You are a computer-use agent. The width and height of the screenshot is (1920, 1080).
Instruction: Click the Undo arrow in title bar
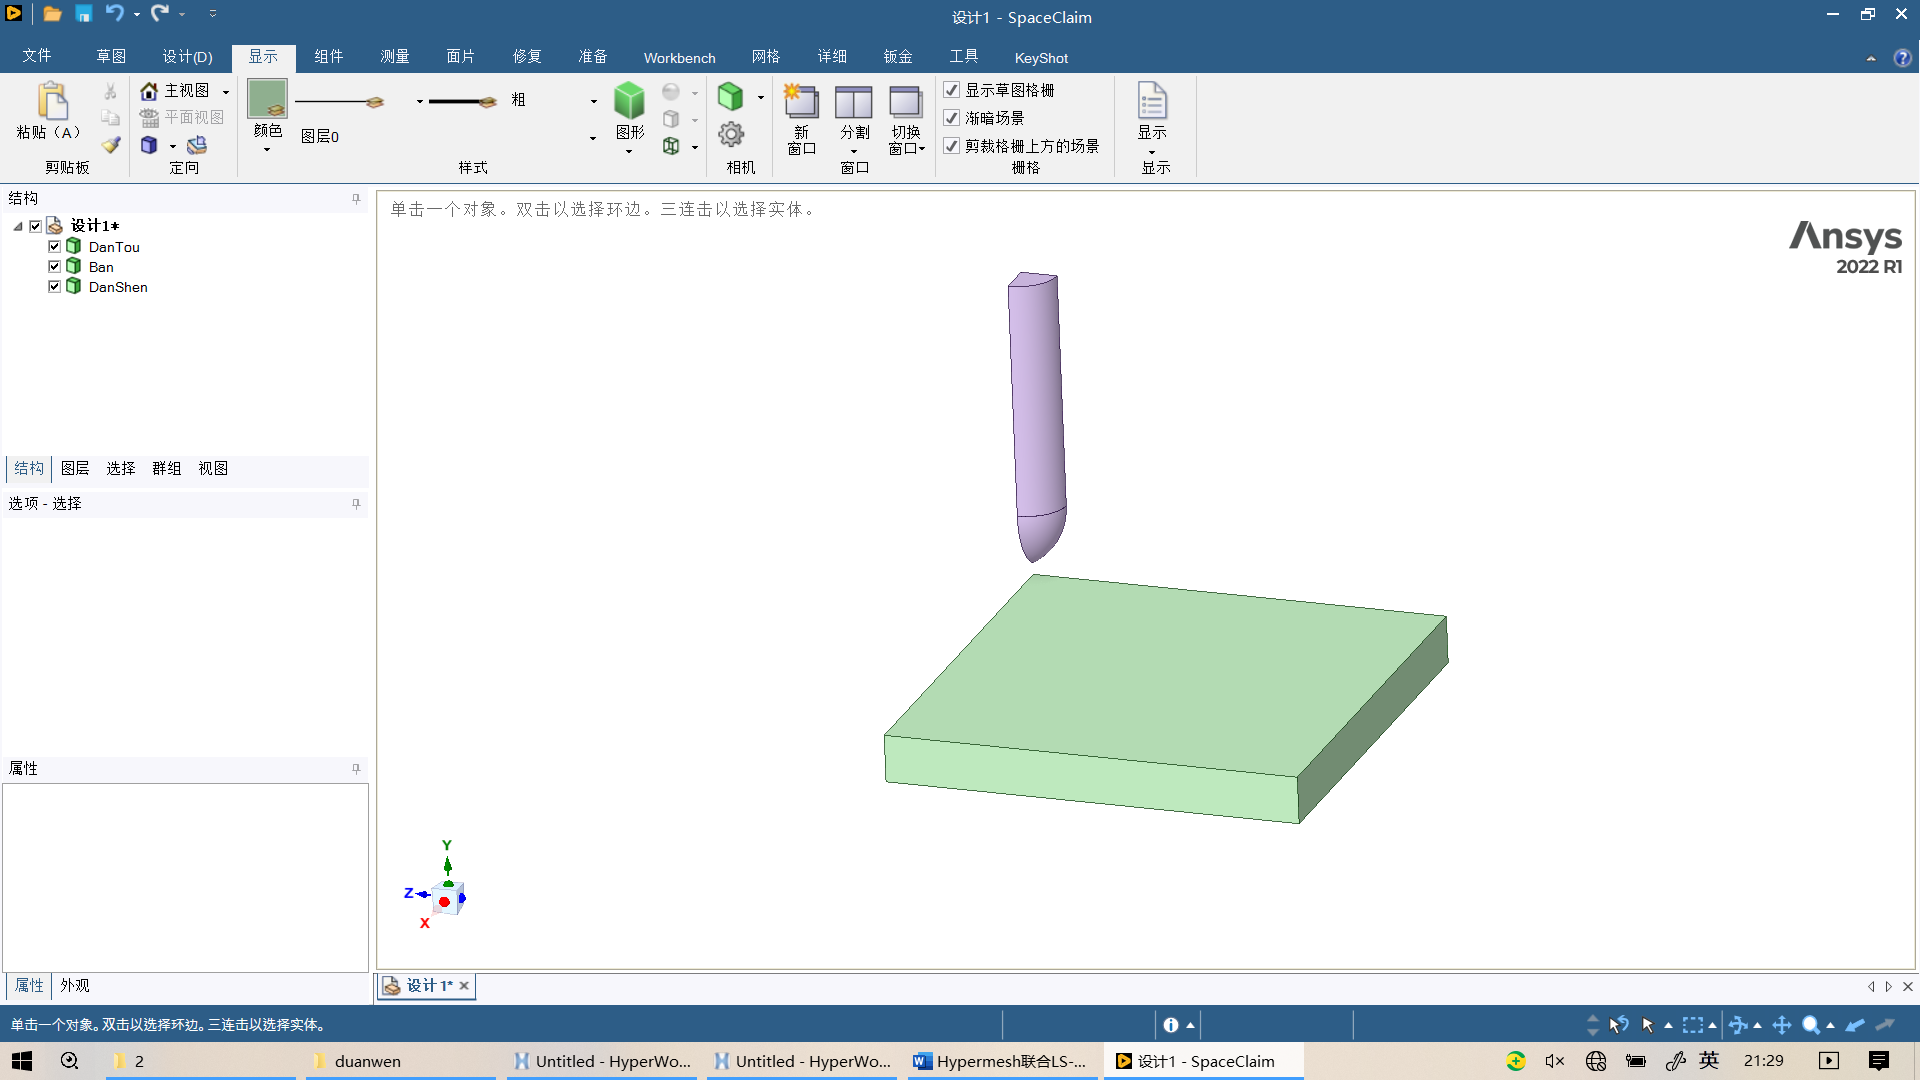(x=115, y=13)
